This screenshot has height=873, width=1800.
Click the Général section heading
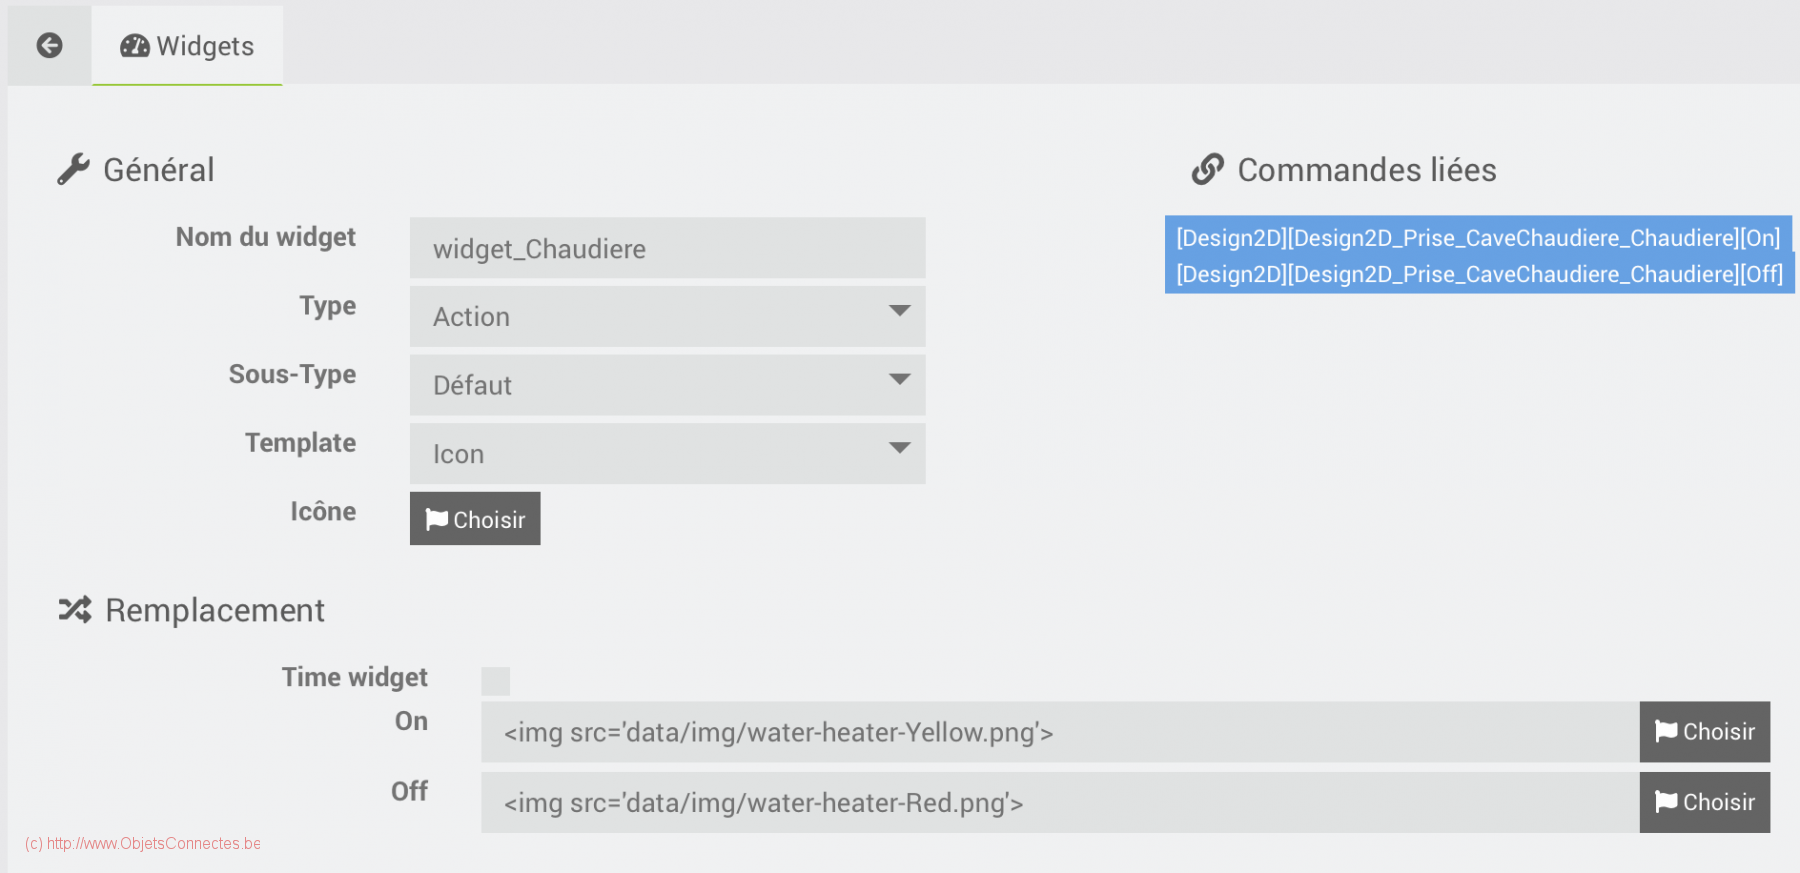[x=159, y=170]
